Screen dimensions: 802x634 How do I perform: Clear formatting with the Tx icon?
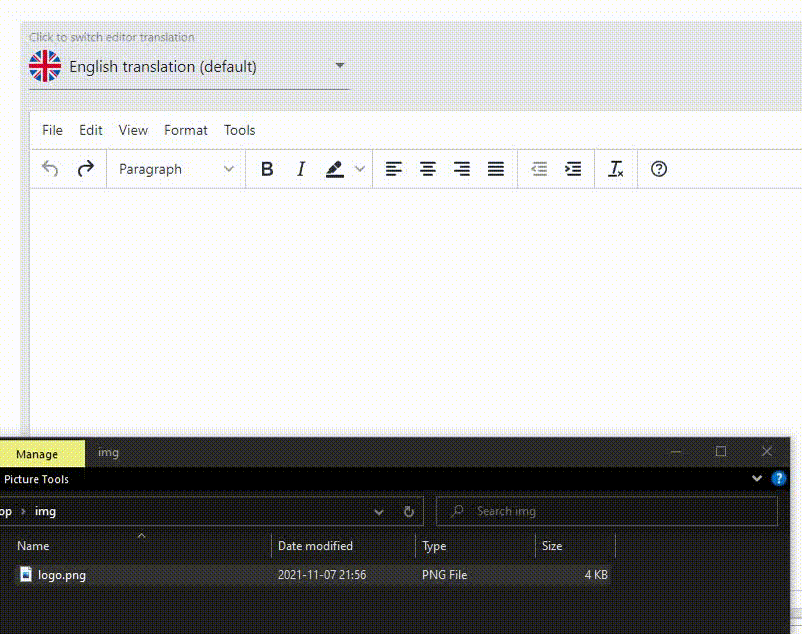(615, 168)
